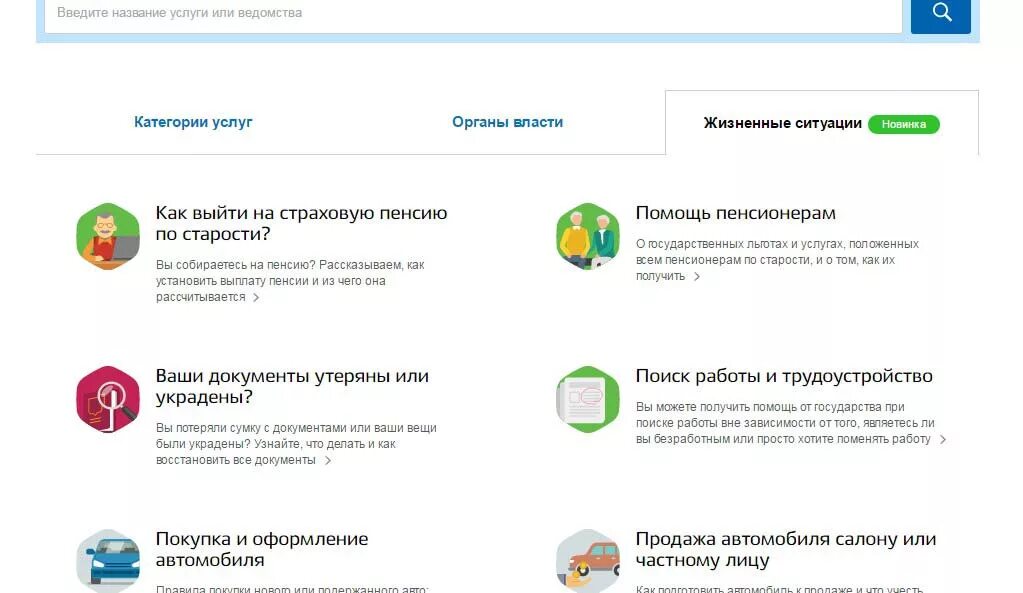Screen dimensions: 1023x593
Task: Click the service search input field
Action: click(470, 14)
